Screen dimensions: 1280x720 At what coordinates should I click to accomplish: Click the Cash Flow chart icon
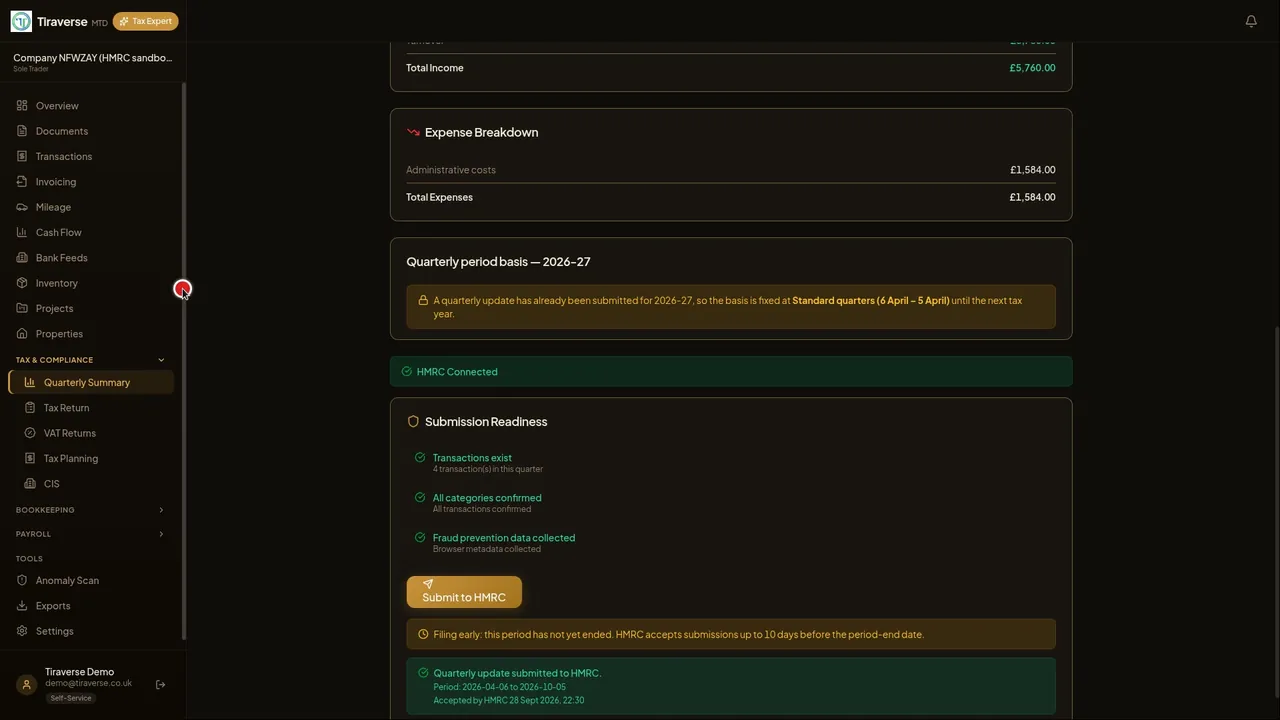(x=22, y=232)
